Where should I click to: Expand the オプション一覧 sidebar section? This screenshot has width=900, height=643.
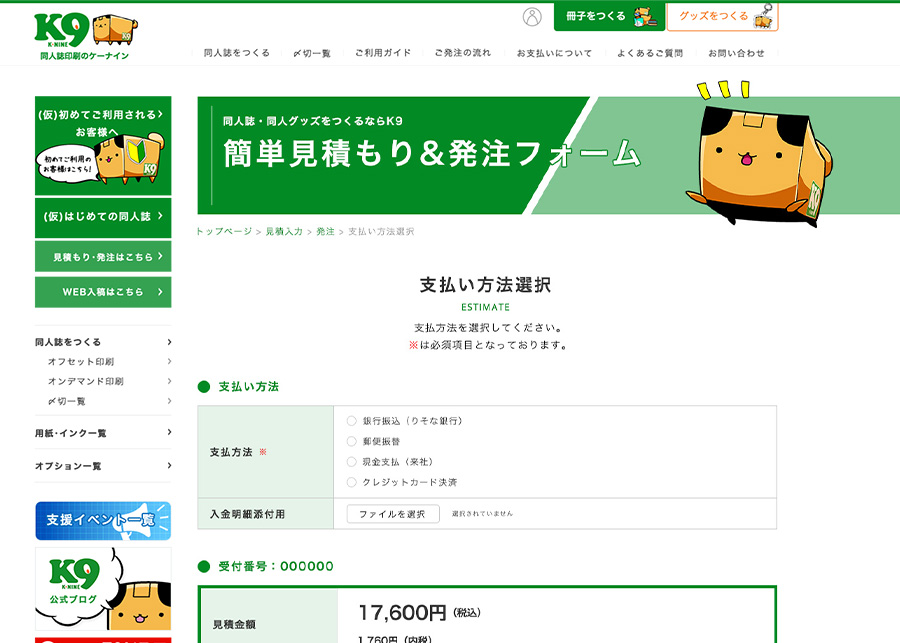click(x=103, y=465)
